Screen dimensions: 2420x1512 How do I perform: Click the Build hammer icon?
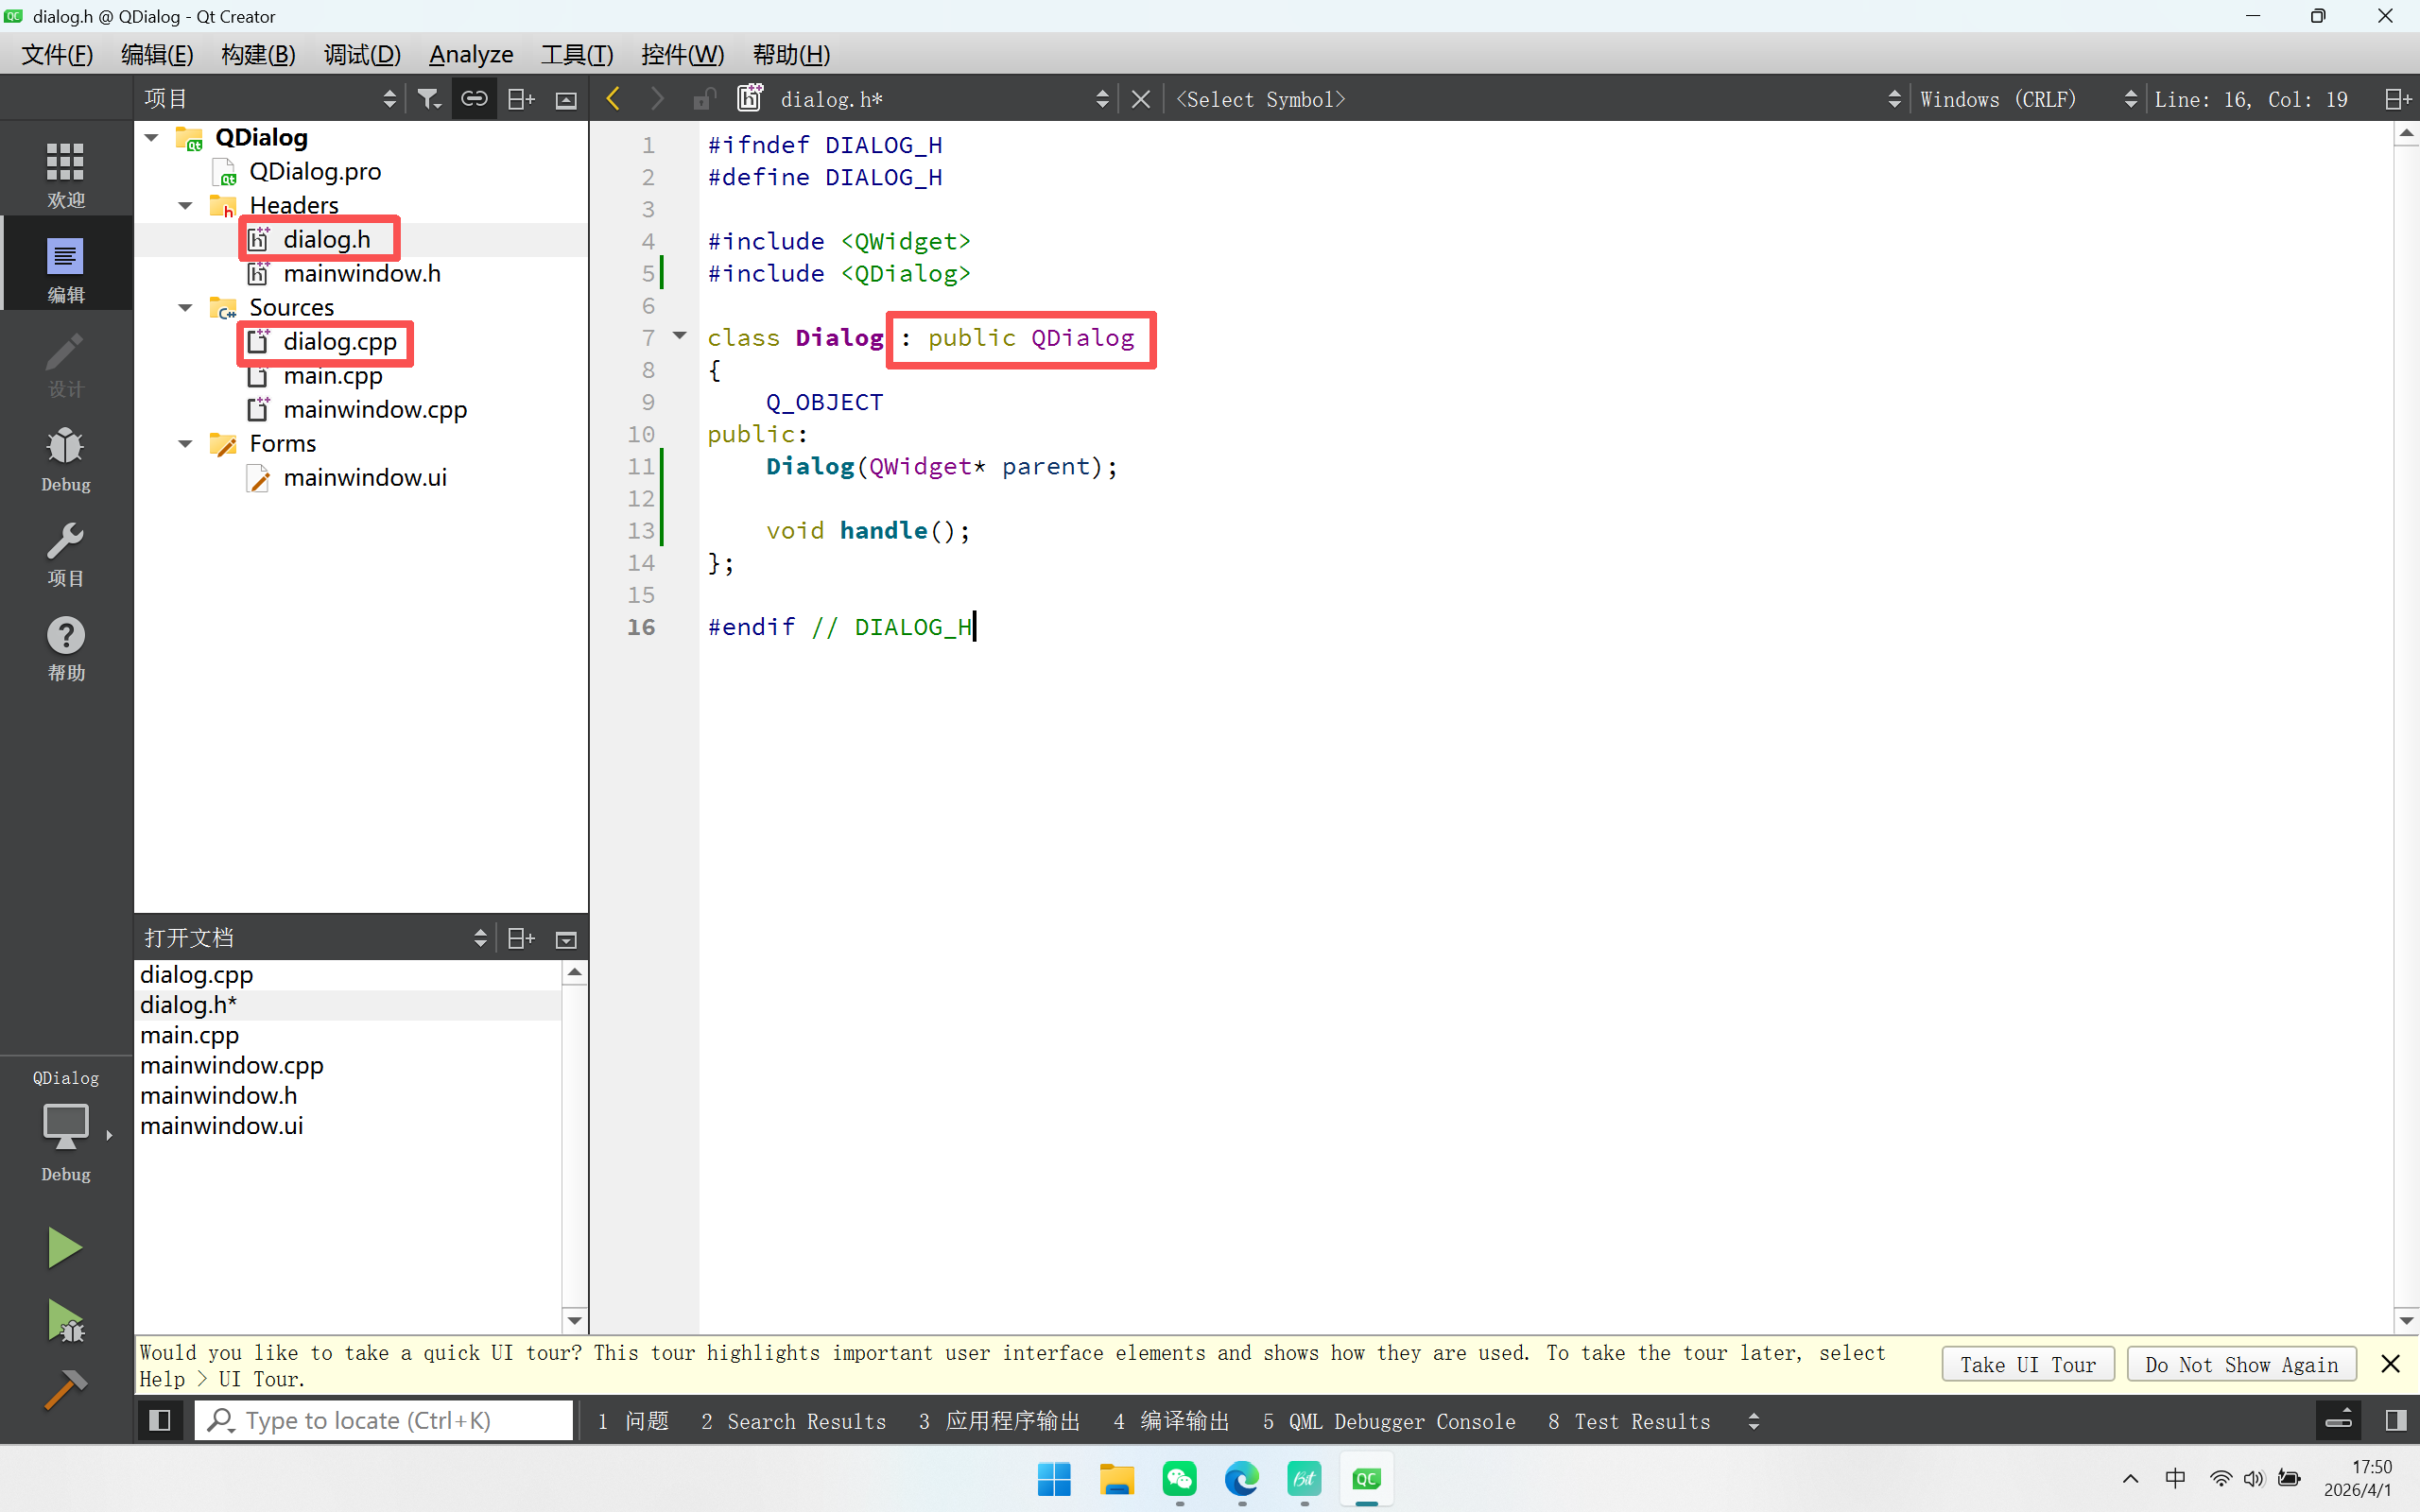[x=65, y=1390]
